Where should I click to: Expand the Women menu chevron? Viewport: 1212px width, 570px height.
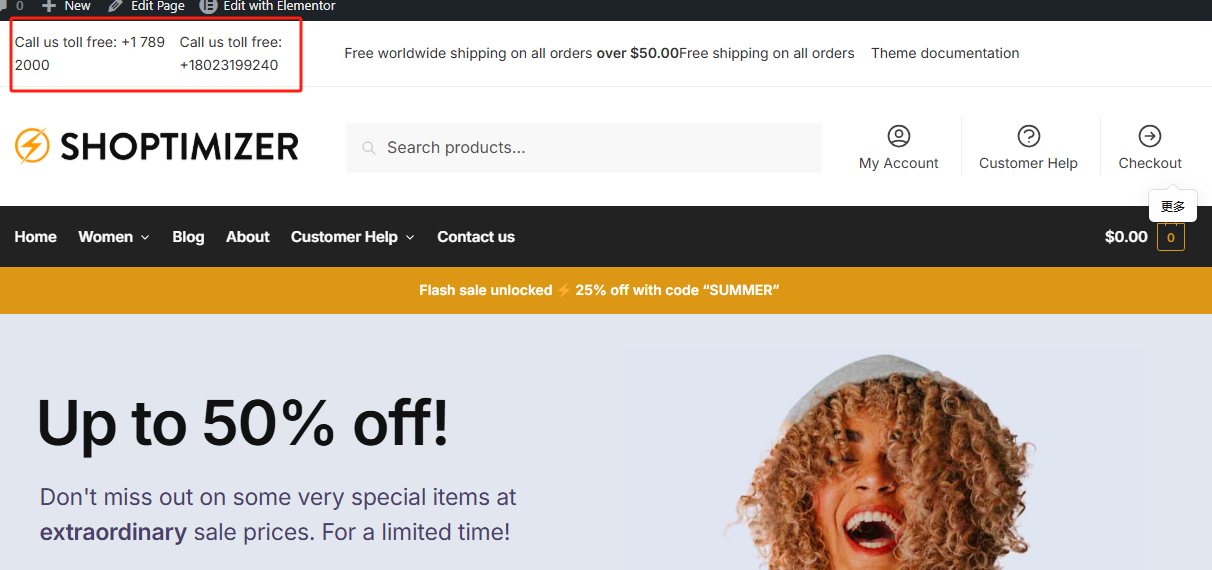click(x=145, y=238)
